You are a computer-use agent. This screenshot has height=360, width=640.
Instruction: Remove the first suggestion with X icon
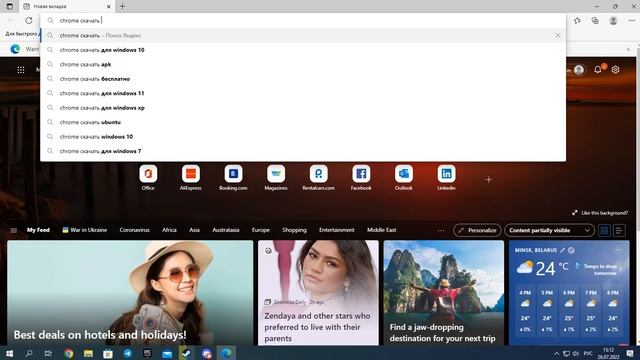(x=558, y=36)
